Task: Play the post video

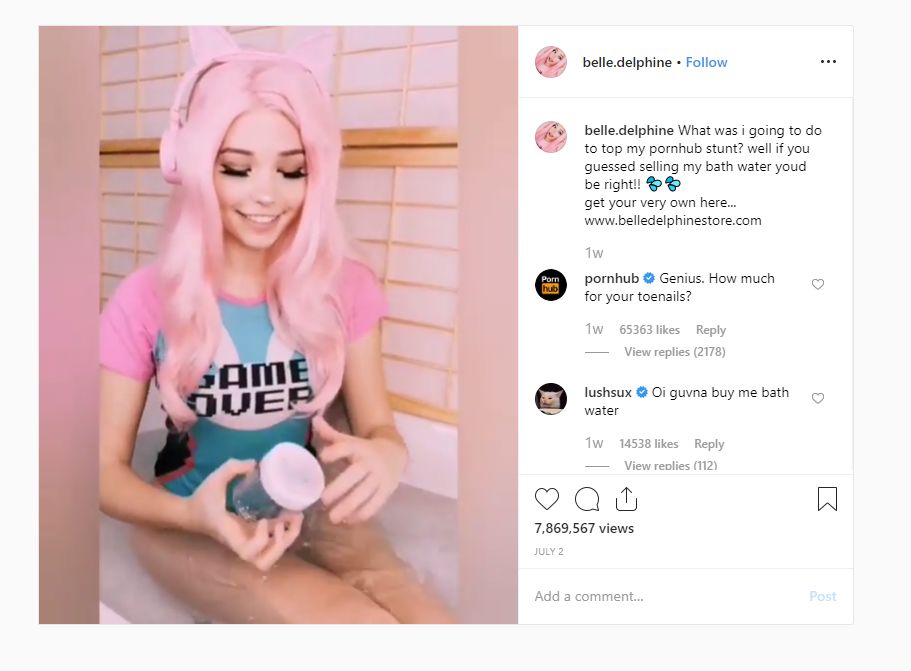Action: point(278,325)
